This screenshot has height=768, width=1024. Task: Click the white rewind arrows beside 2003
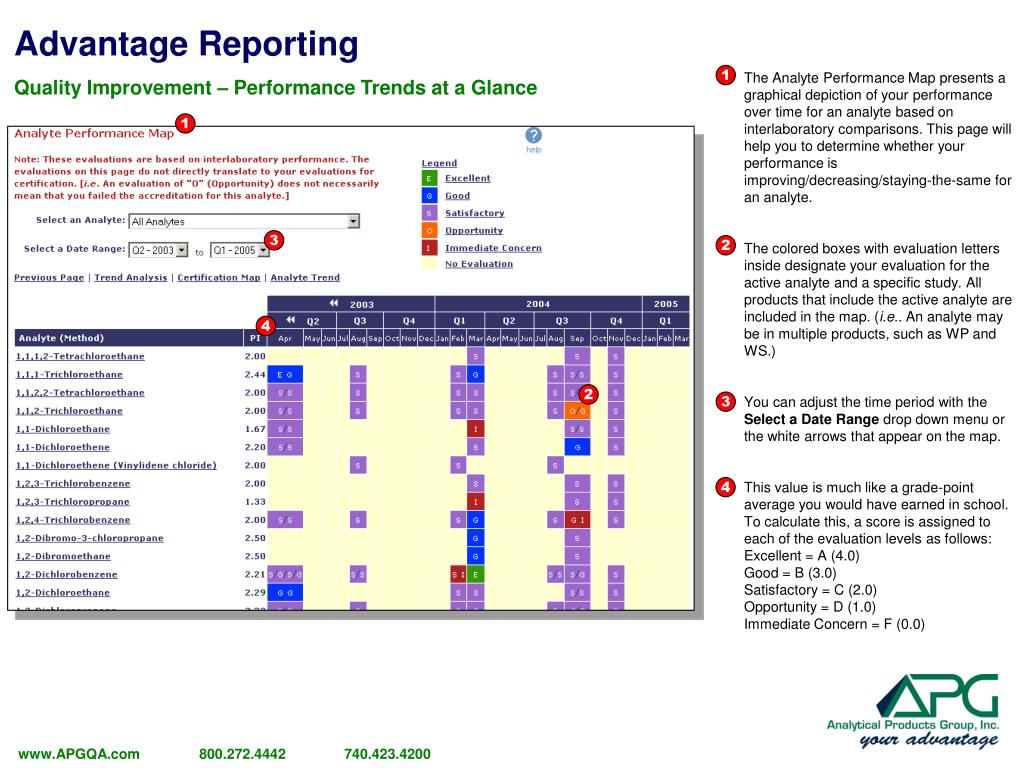tap(334, 304)
